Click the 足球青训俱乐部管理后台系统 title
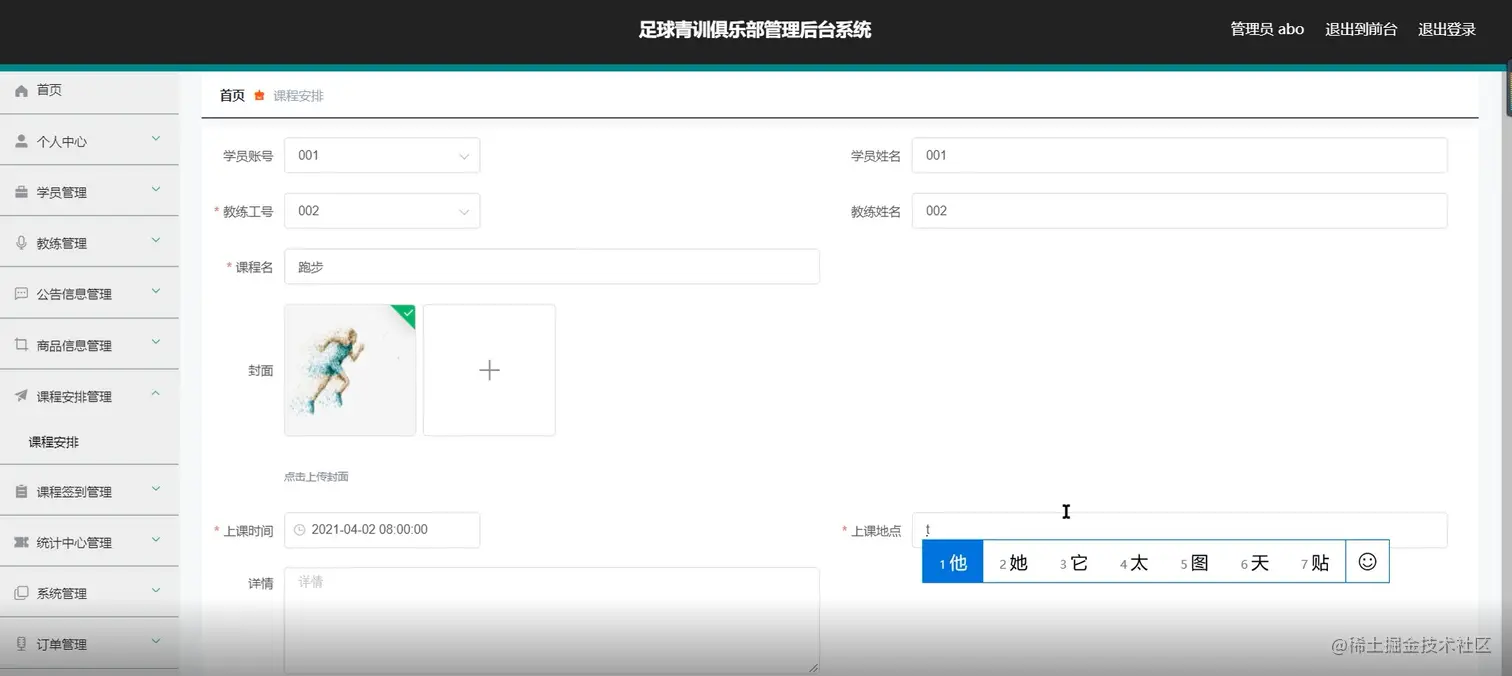The height and width of the screenshot is (676, 1512). (755, 30)
